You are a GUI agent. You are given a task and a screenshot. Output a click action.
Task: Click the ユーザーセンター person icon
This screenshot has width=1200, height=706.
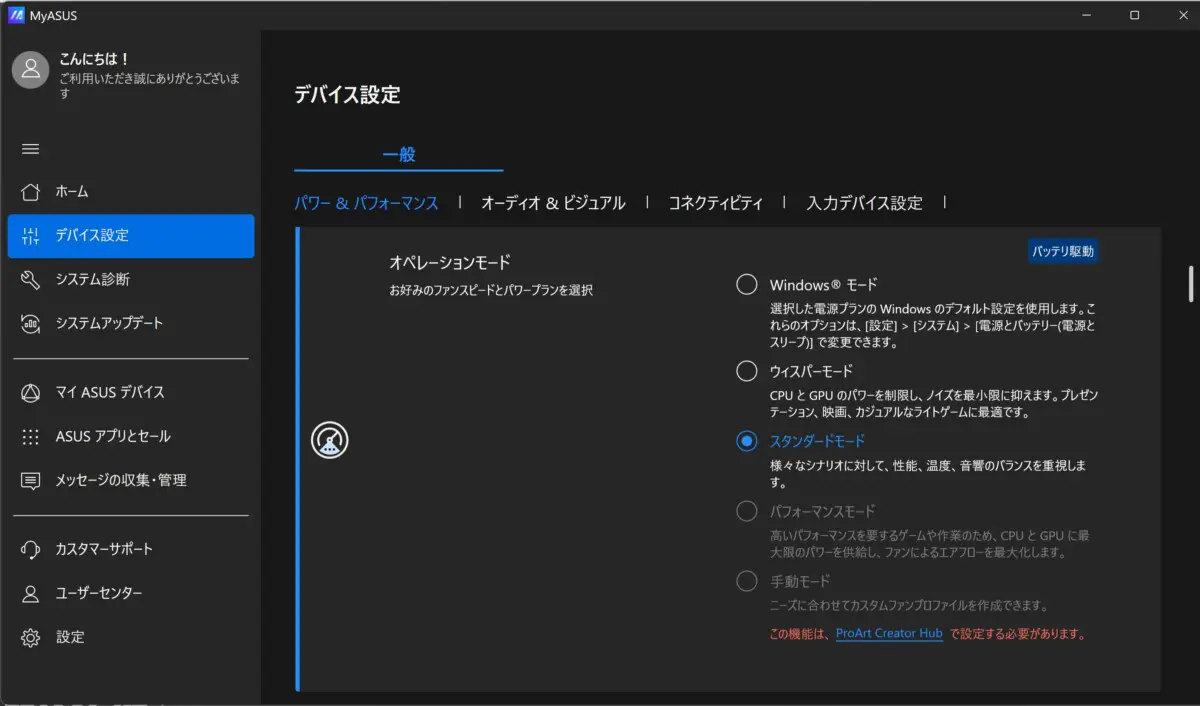(x=31, y=593)
